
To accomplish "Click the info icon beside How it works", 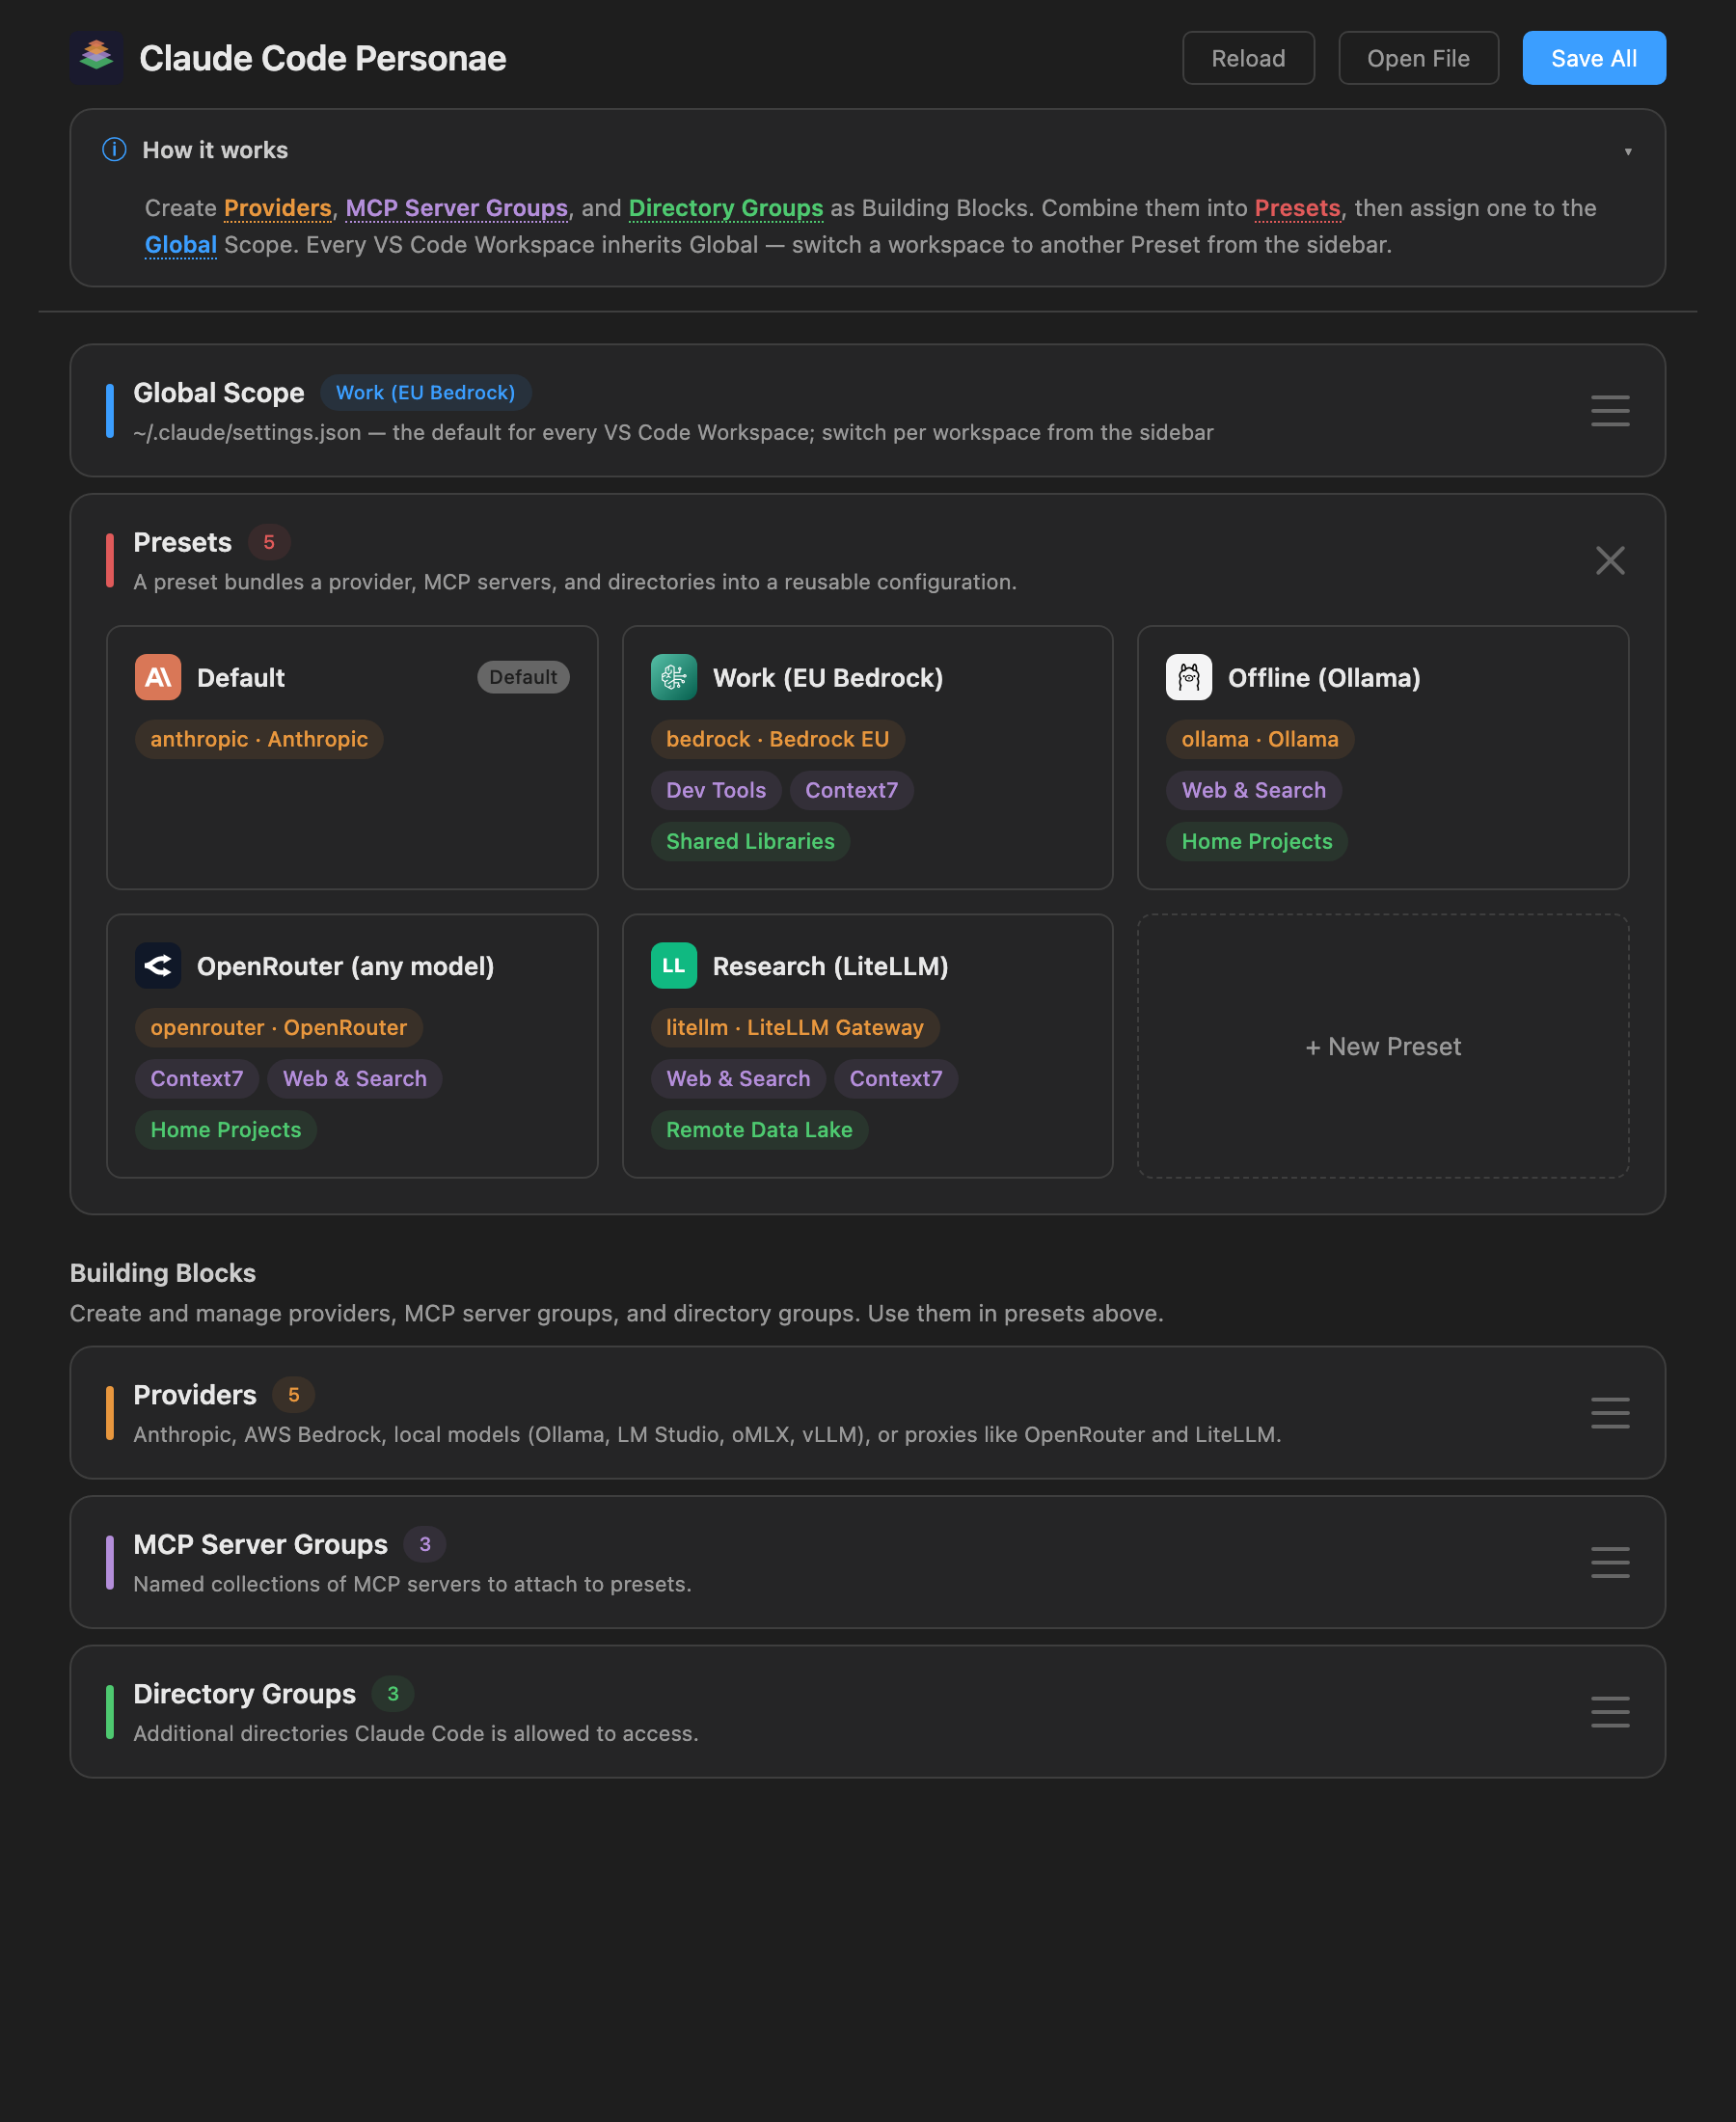I will 114,150.
